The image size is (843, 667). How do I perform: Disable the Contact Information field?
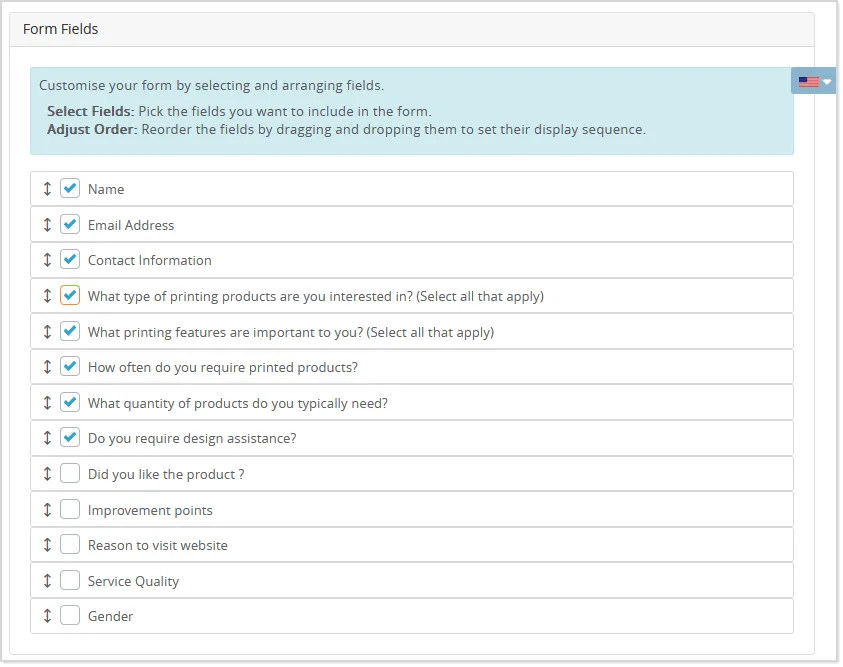click(70, 260)
